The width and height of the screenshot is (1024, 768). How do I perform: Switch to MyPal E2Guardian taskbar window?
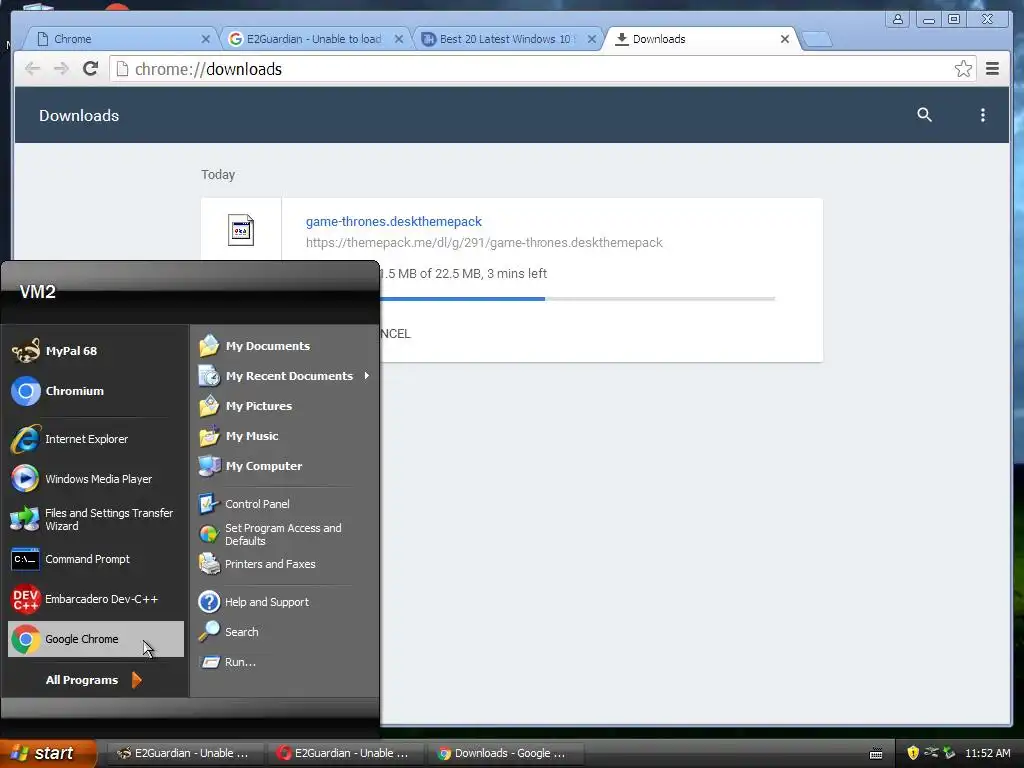click(x=184, y=753)
